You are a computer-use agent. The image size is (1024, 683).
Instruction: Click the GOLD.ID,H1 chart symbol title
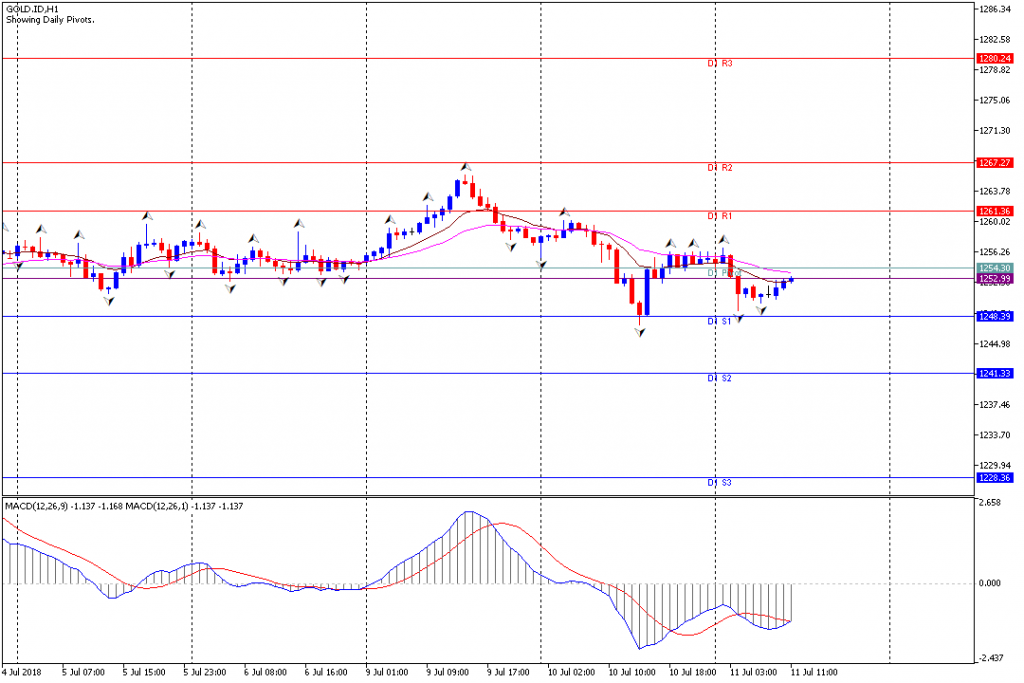32,10
